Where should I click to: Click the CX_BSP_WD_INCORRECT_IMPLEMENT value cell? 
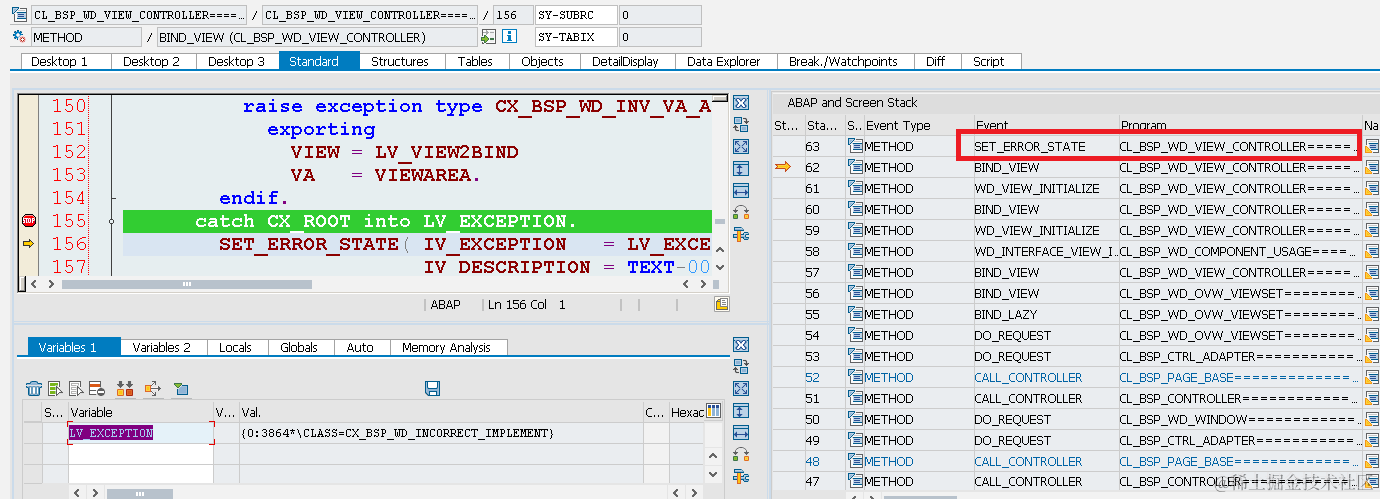(x=440, y=433)
